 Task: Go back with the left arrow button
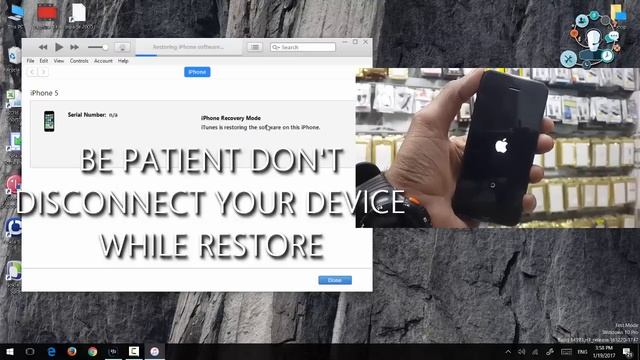pyautogui.click(x=32, y=72)
